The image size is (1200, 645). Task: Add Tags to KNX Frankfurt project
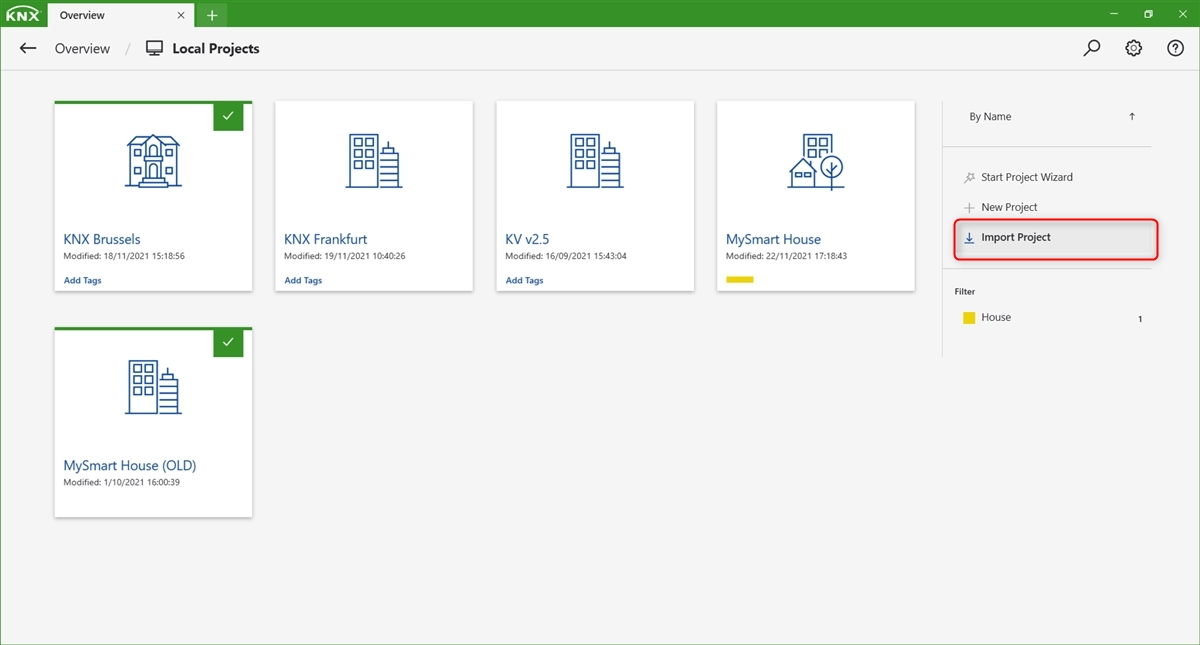click(x=303, y=281)
